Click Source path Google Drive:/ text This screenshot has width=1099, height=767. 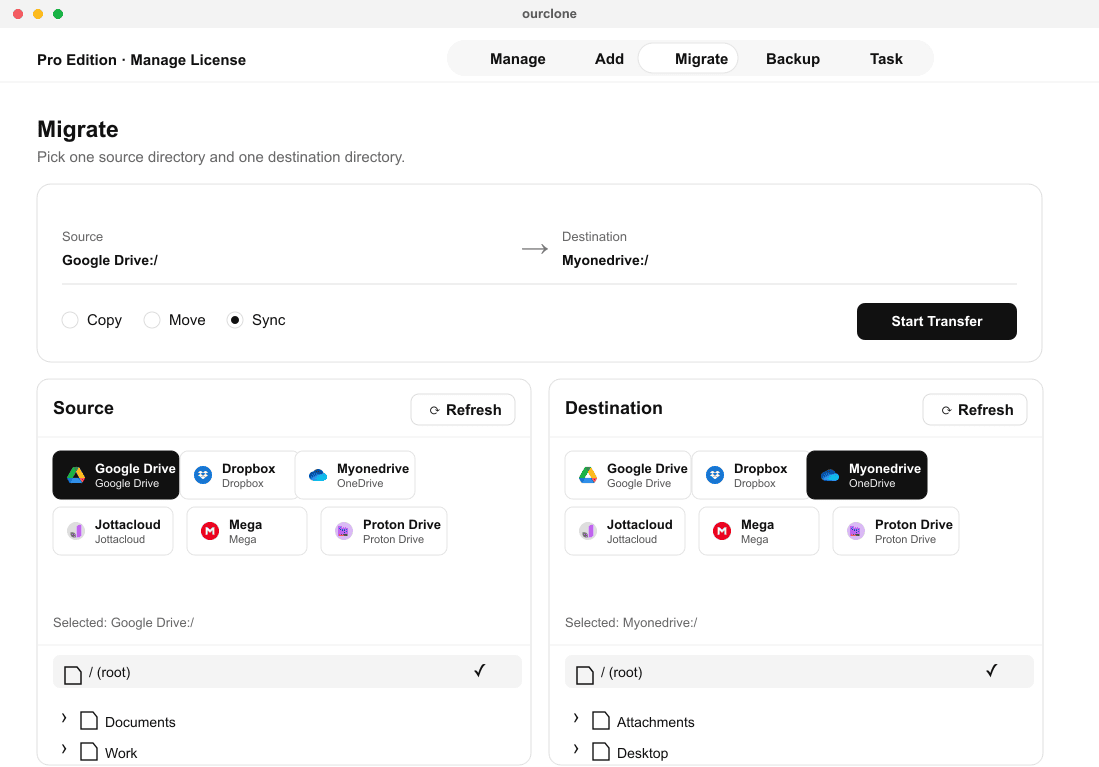[110, 260]
